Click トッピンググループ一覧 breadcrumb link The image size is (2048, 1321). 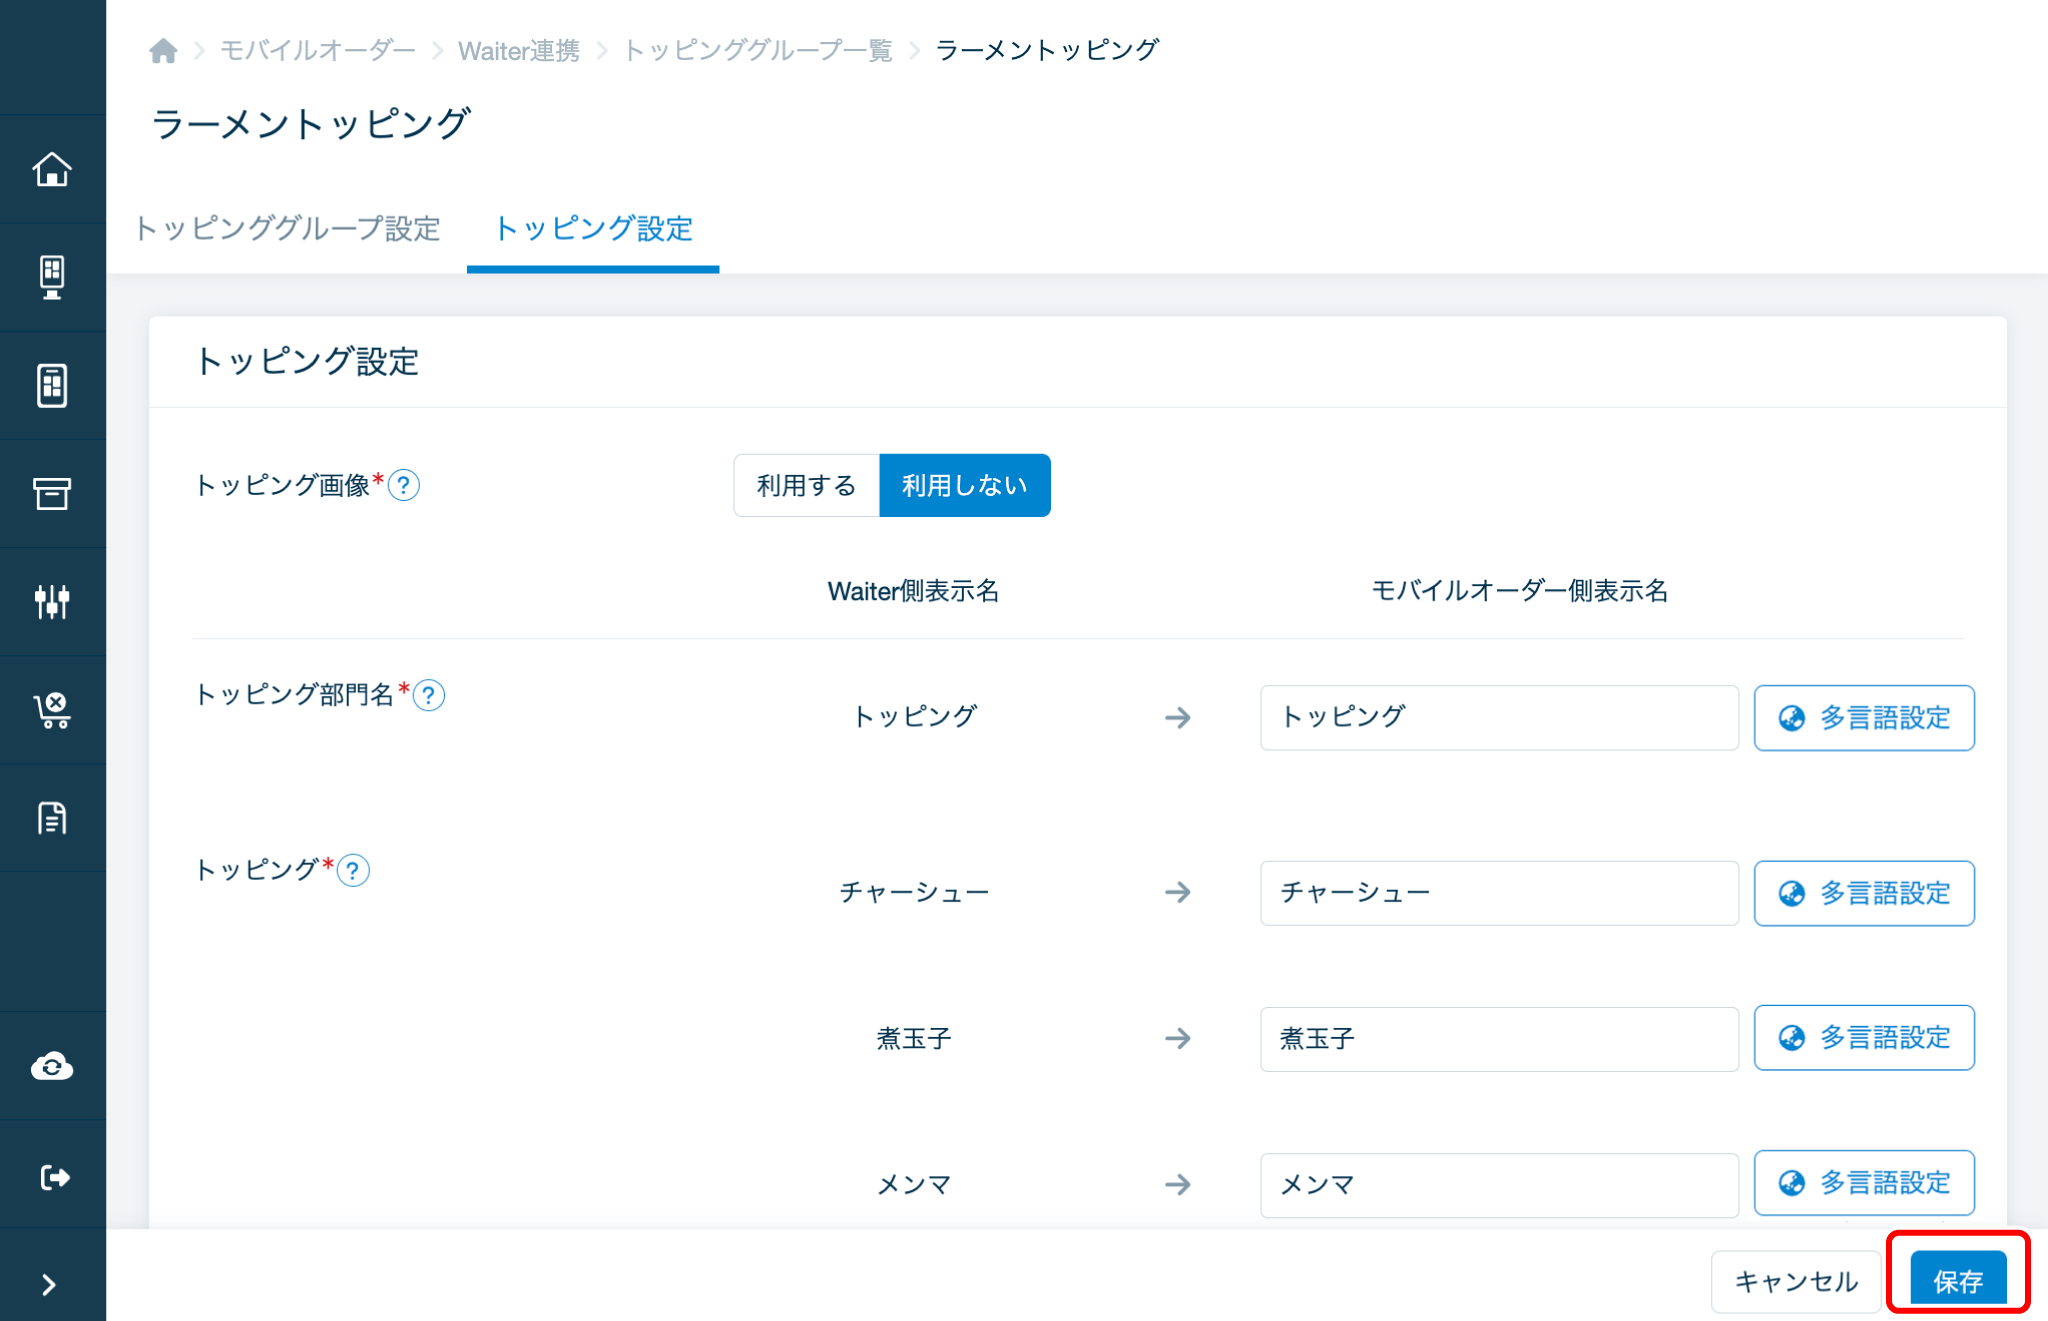tap(758, 50)
